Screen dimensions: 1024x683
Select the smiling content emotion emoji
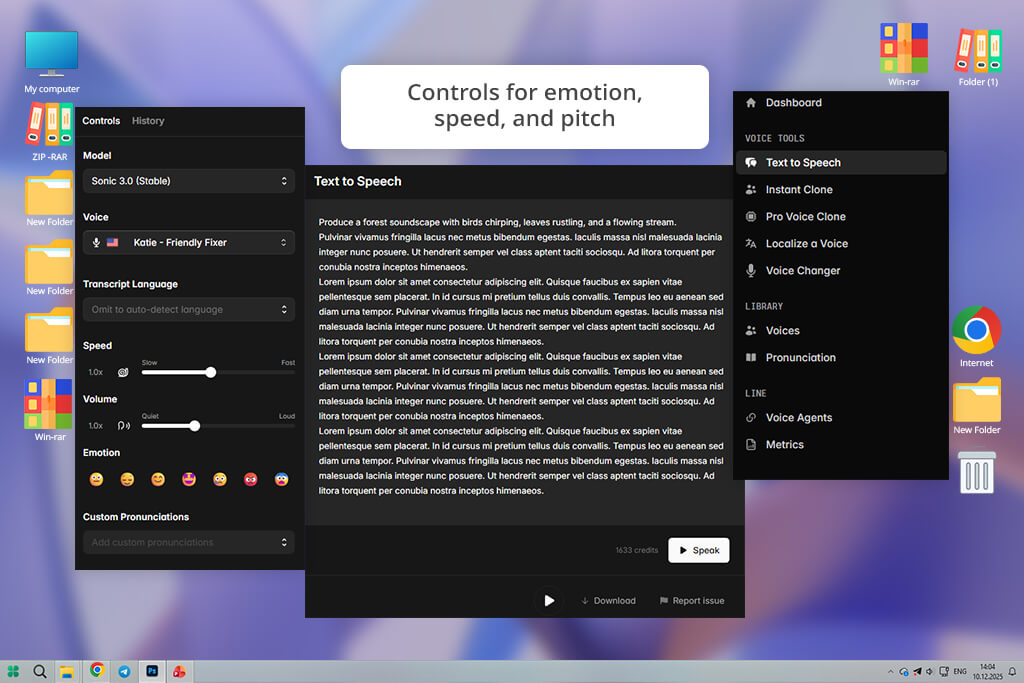158,479
